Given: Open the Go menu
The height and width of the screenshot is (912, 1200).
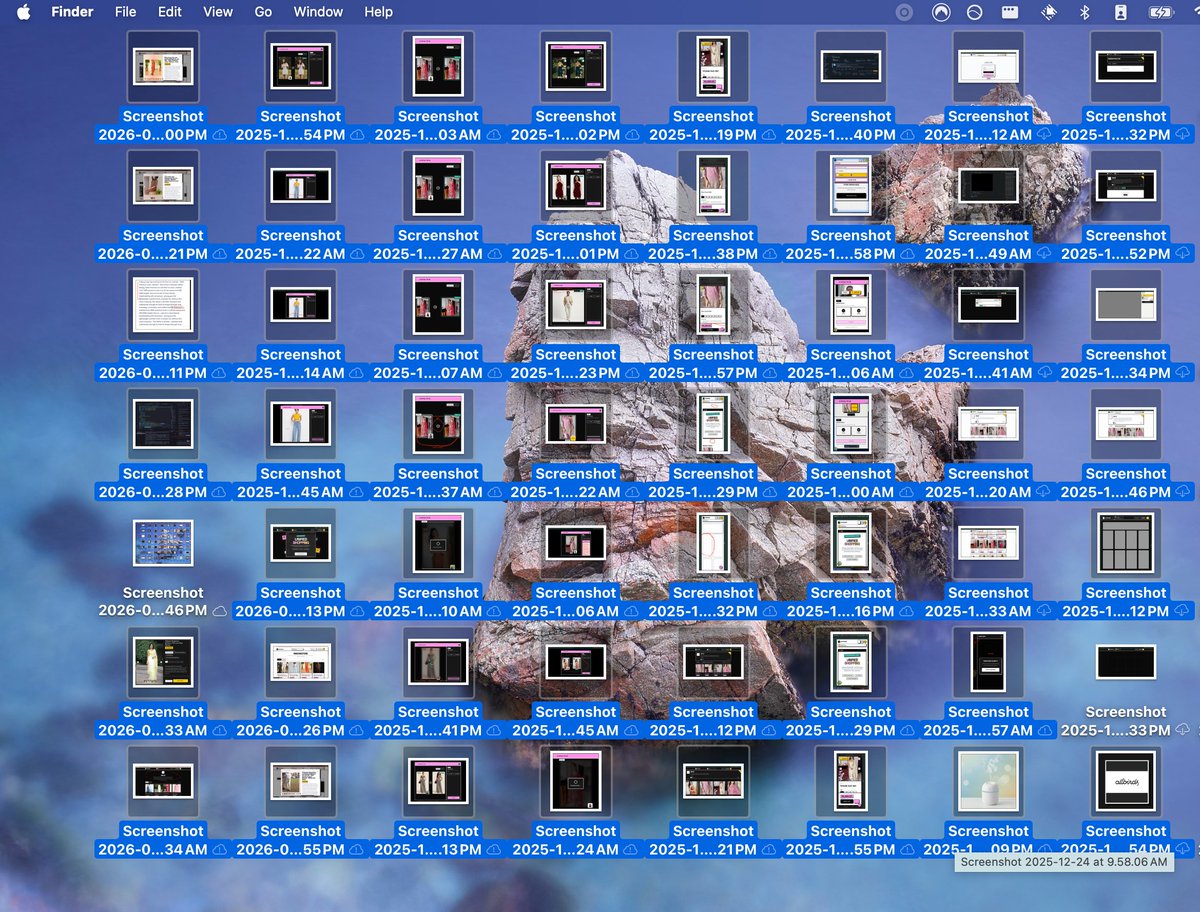Looking at the screenshot, I should click(x=263, y=12).
